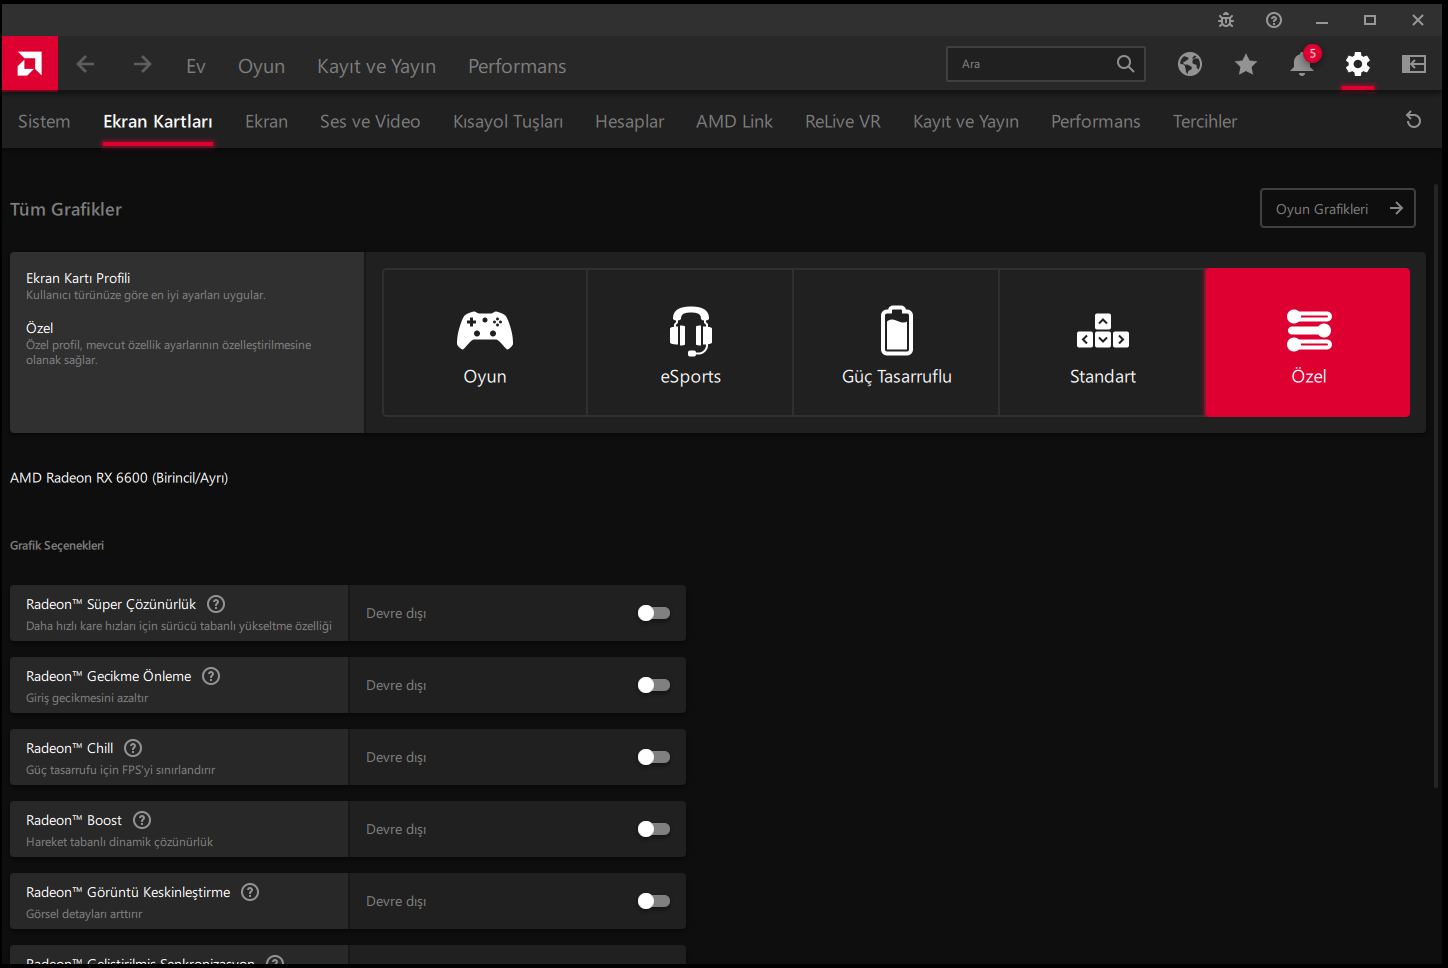The image size is (1448, 968).
Task: Enable Radeon Boost toggle
Action: click(654, 829)
